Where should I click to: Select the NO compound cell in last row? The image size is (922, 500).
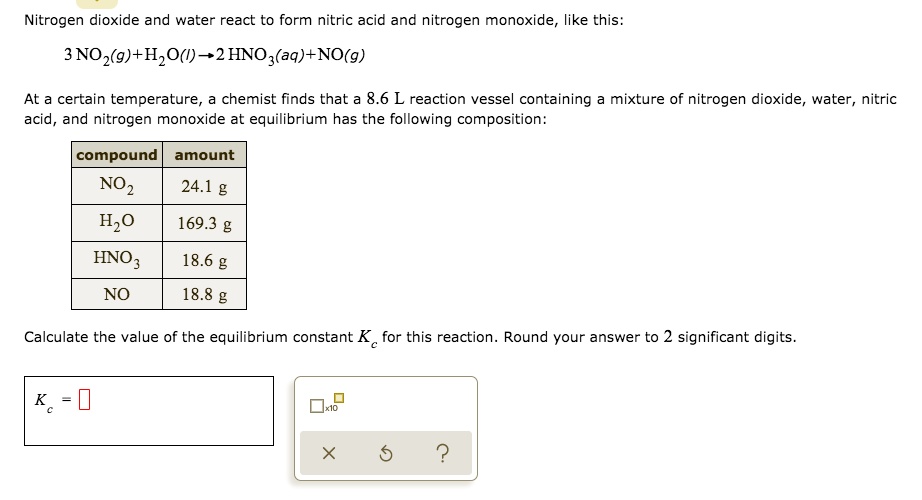click(116, 294)
